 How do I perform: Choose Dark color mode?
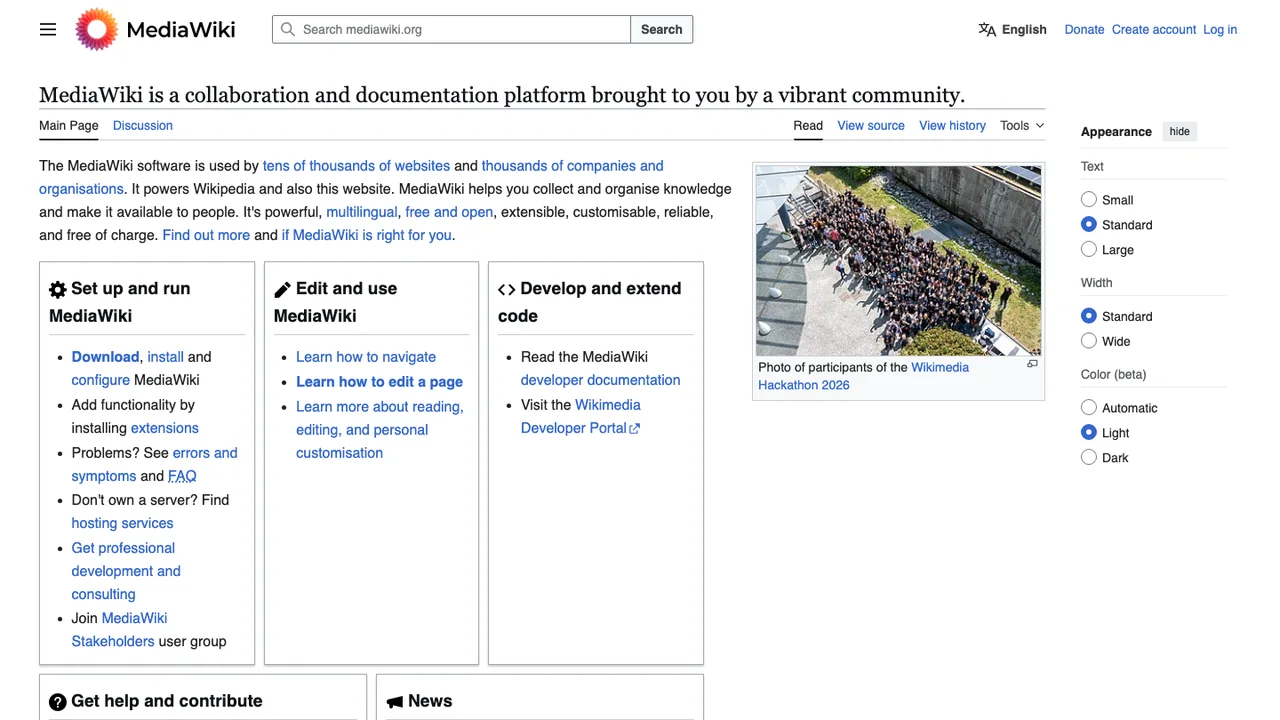tap(1089, 457)
